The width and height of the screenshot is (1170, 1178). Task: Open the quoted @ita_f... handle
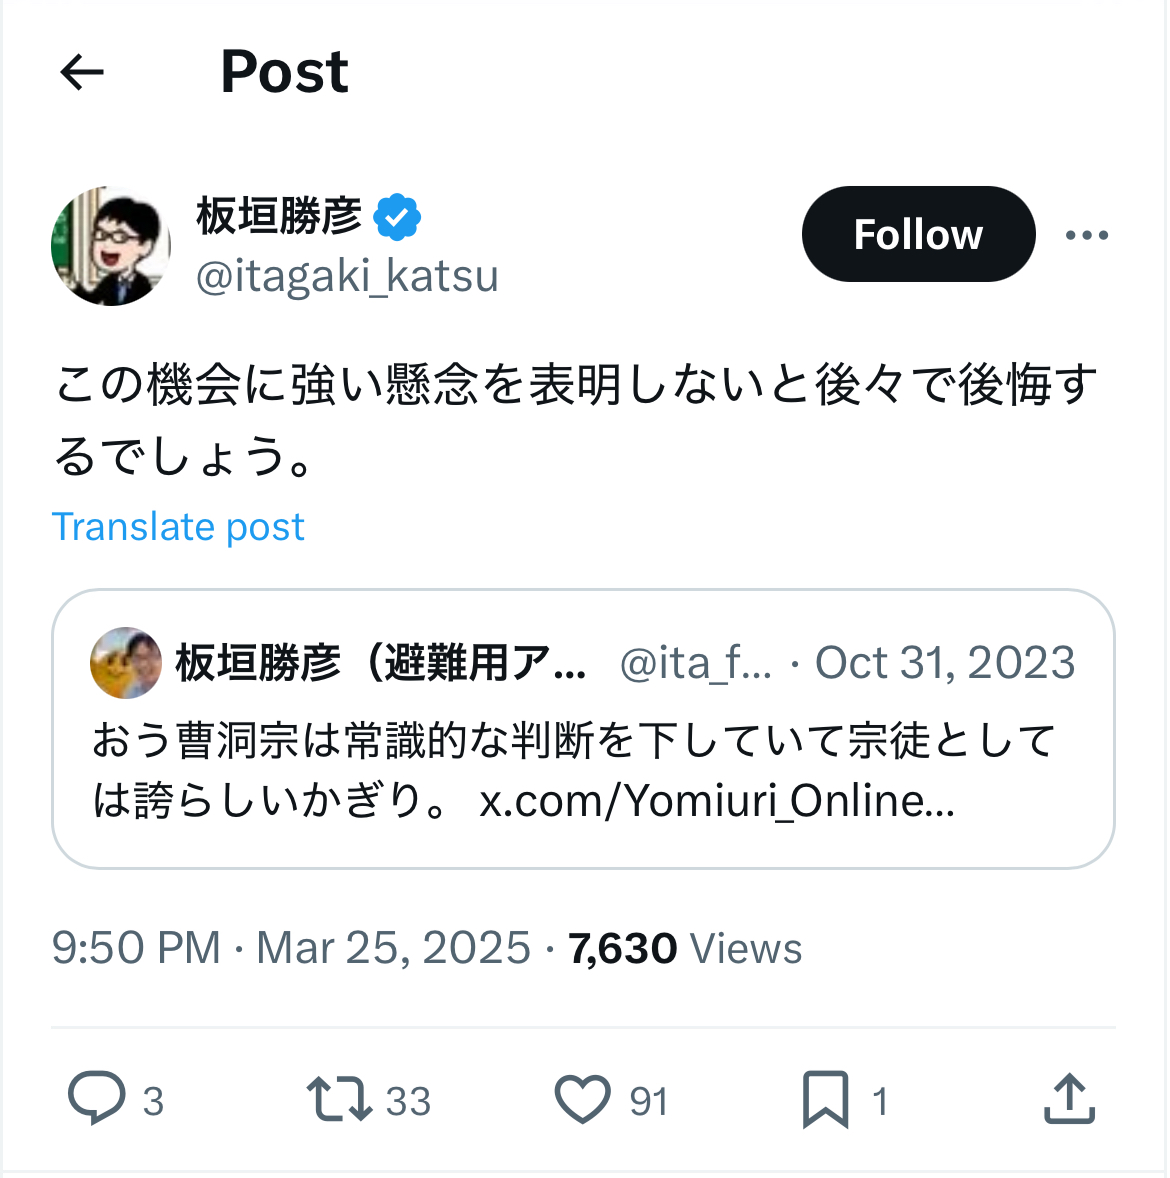point(696,662)
